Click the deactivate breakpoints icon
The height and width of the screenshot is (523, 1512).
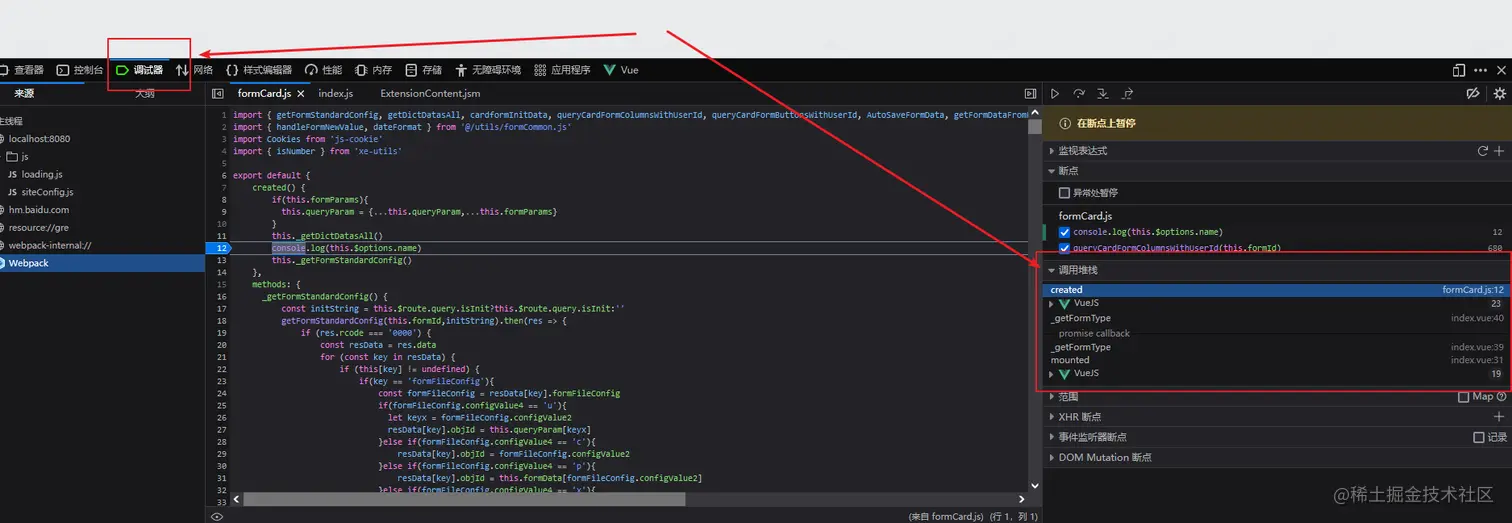click(1473, 93)
